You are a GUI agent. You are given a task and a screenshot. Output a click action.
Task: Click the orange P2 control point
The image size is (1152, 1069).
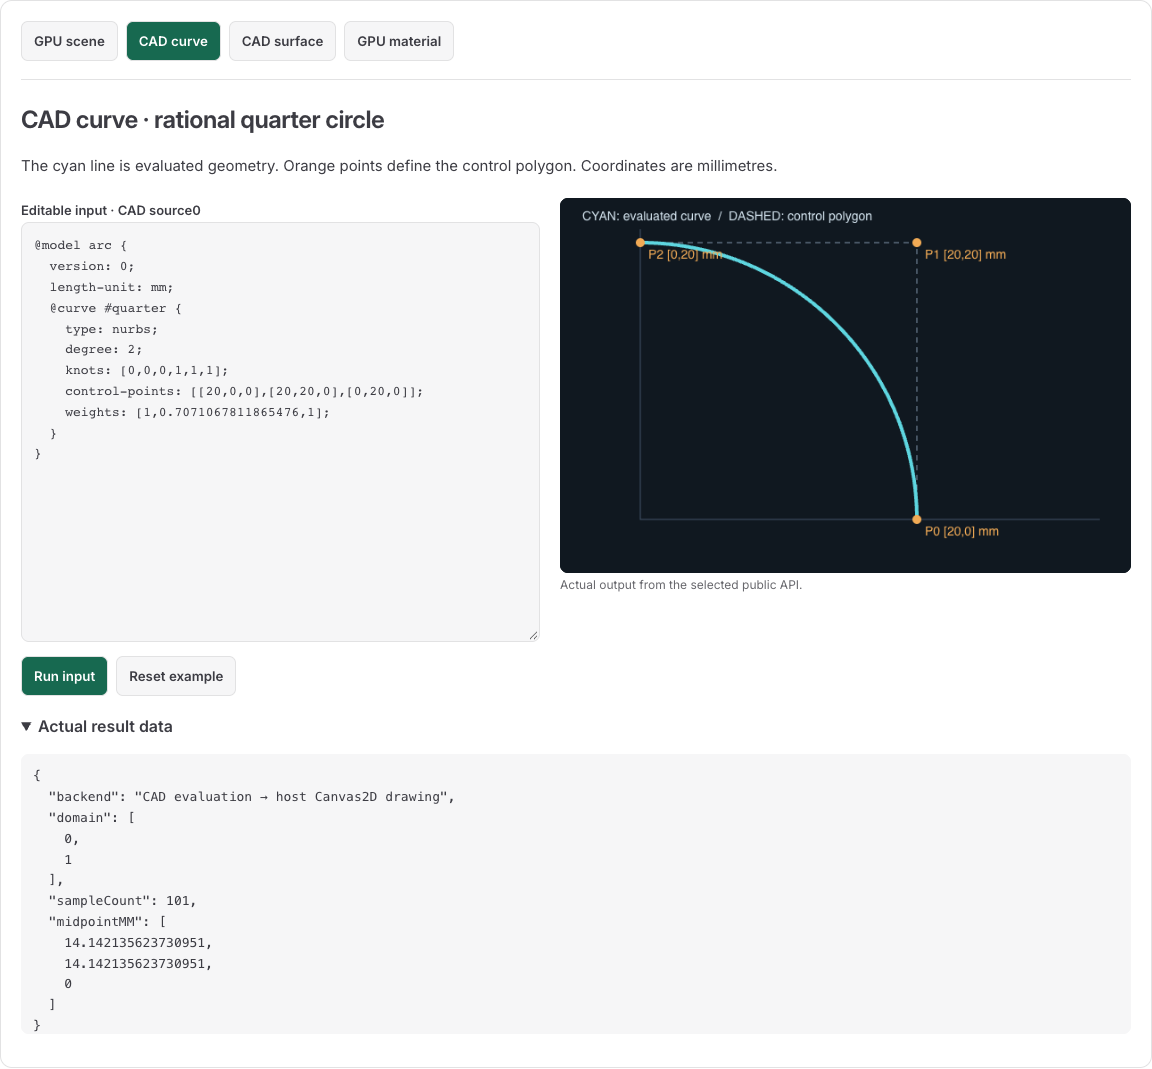point(641,242)
